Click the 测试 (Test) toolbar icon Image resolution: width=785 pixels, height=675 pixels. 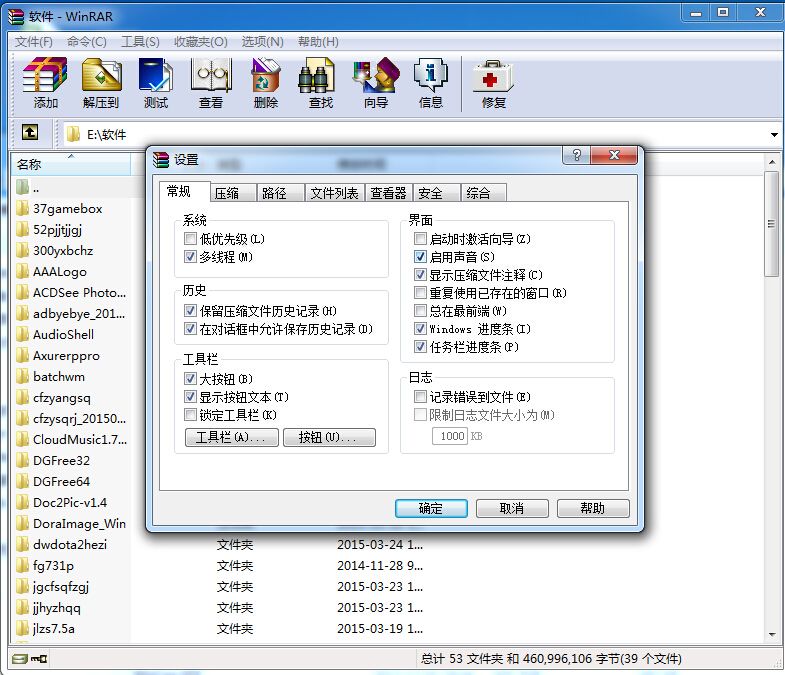(156, 75)
